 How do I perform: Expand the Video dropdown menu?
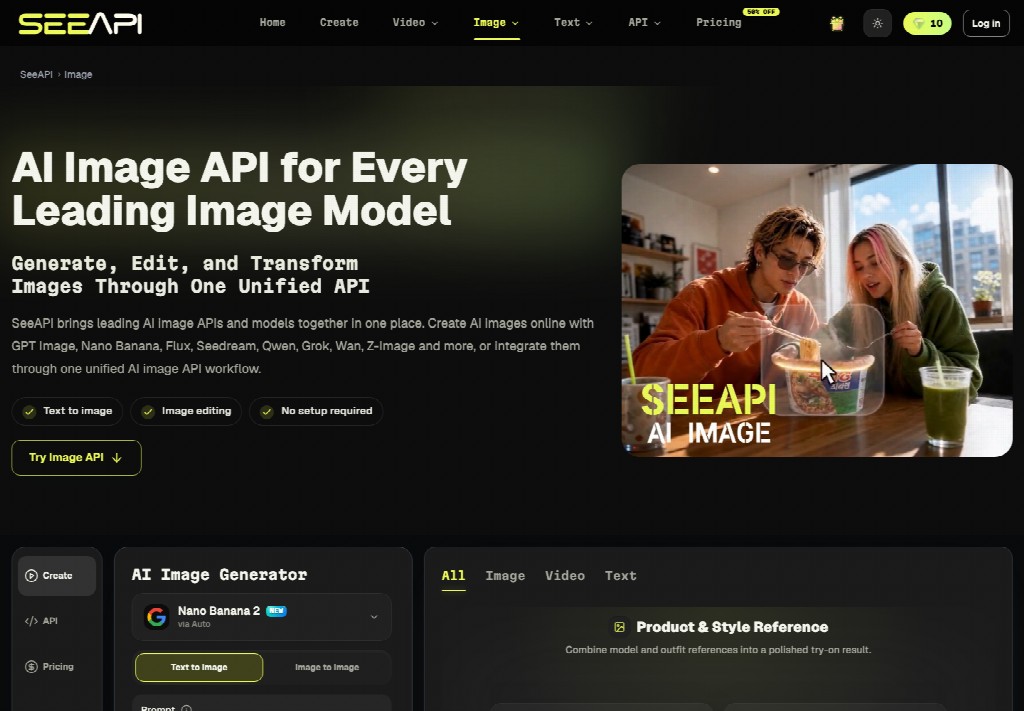(415, 22)
